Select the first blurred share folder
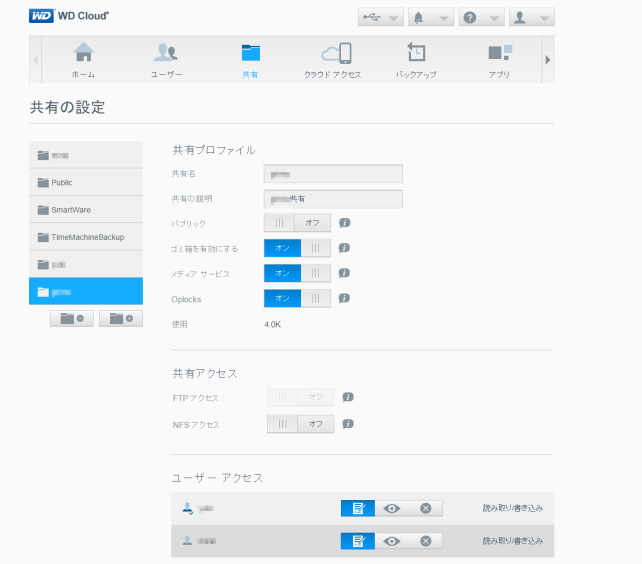This screenshot has width=642, height=564. click(86, 155)
